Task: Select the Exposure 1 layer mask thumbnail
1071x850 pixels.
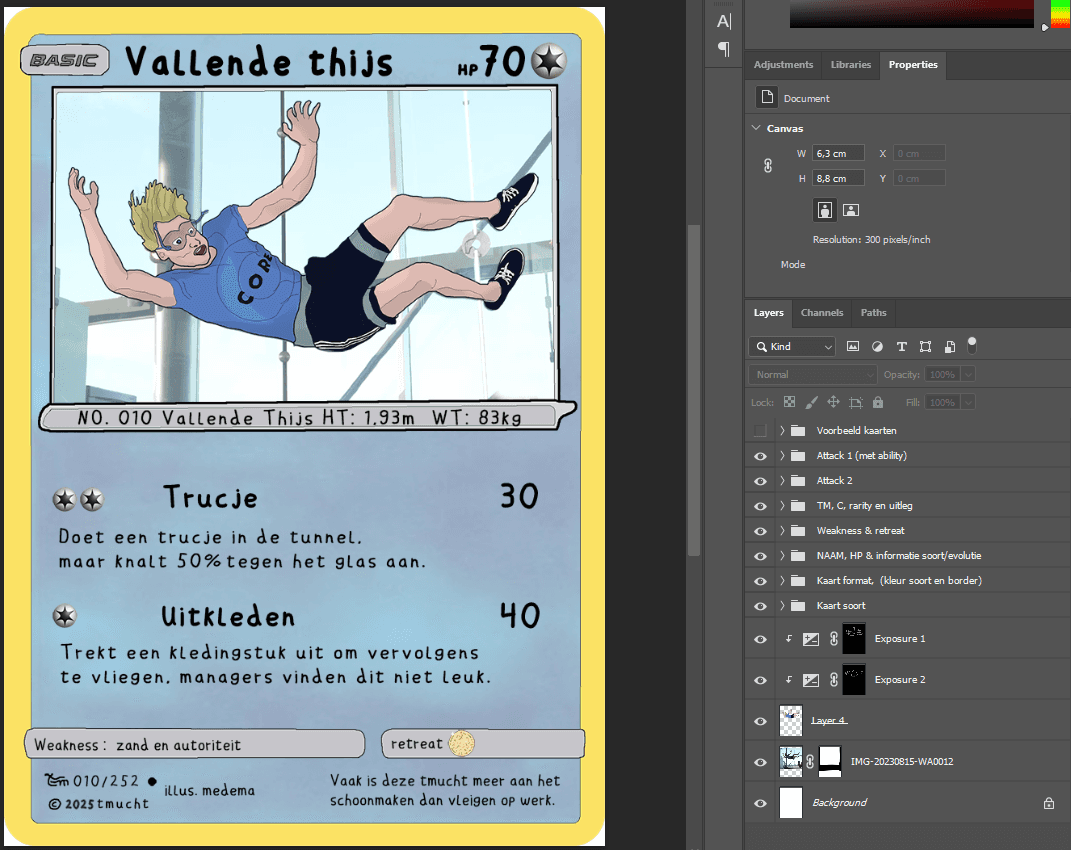Action: pos(854,639)
